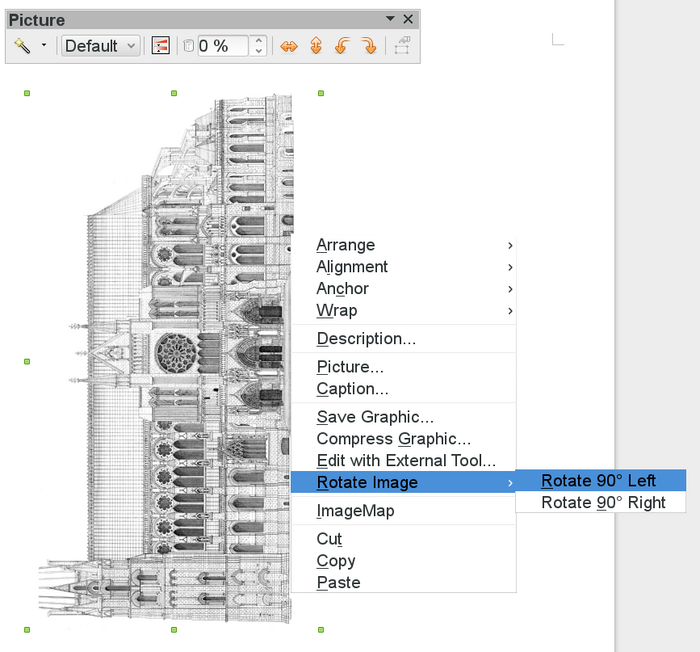The image size is (700, 652).
Task: Click the Color adjustment icon in Picture toolbar
Action: [160, 46]
